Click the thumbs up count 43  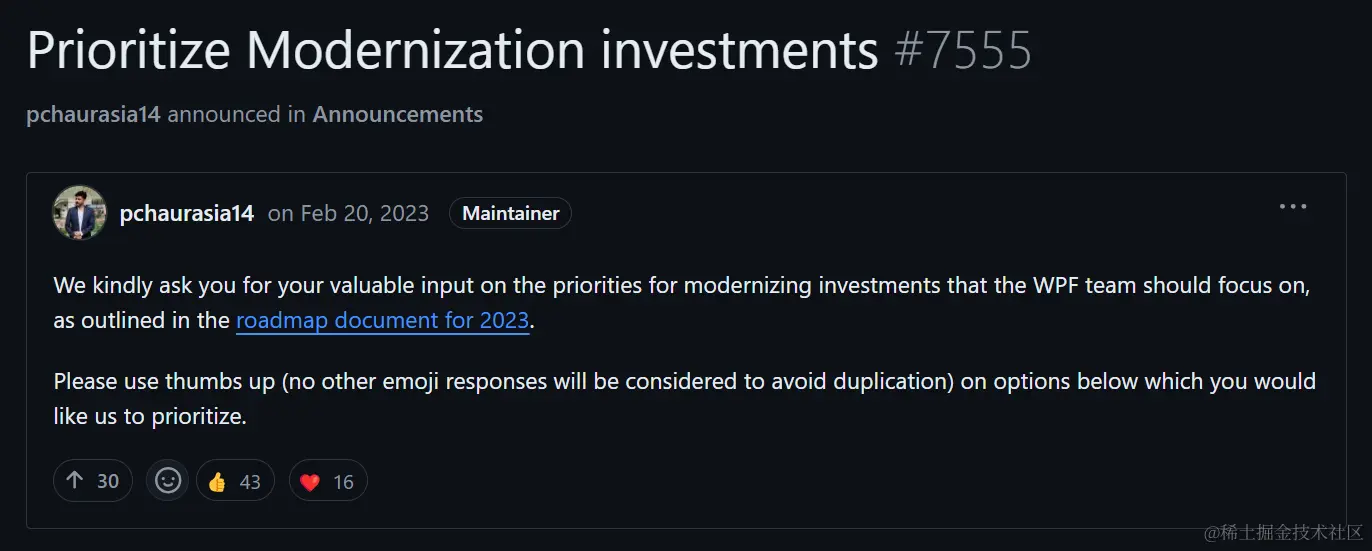(250, 482)
